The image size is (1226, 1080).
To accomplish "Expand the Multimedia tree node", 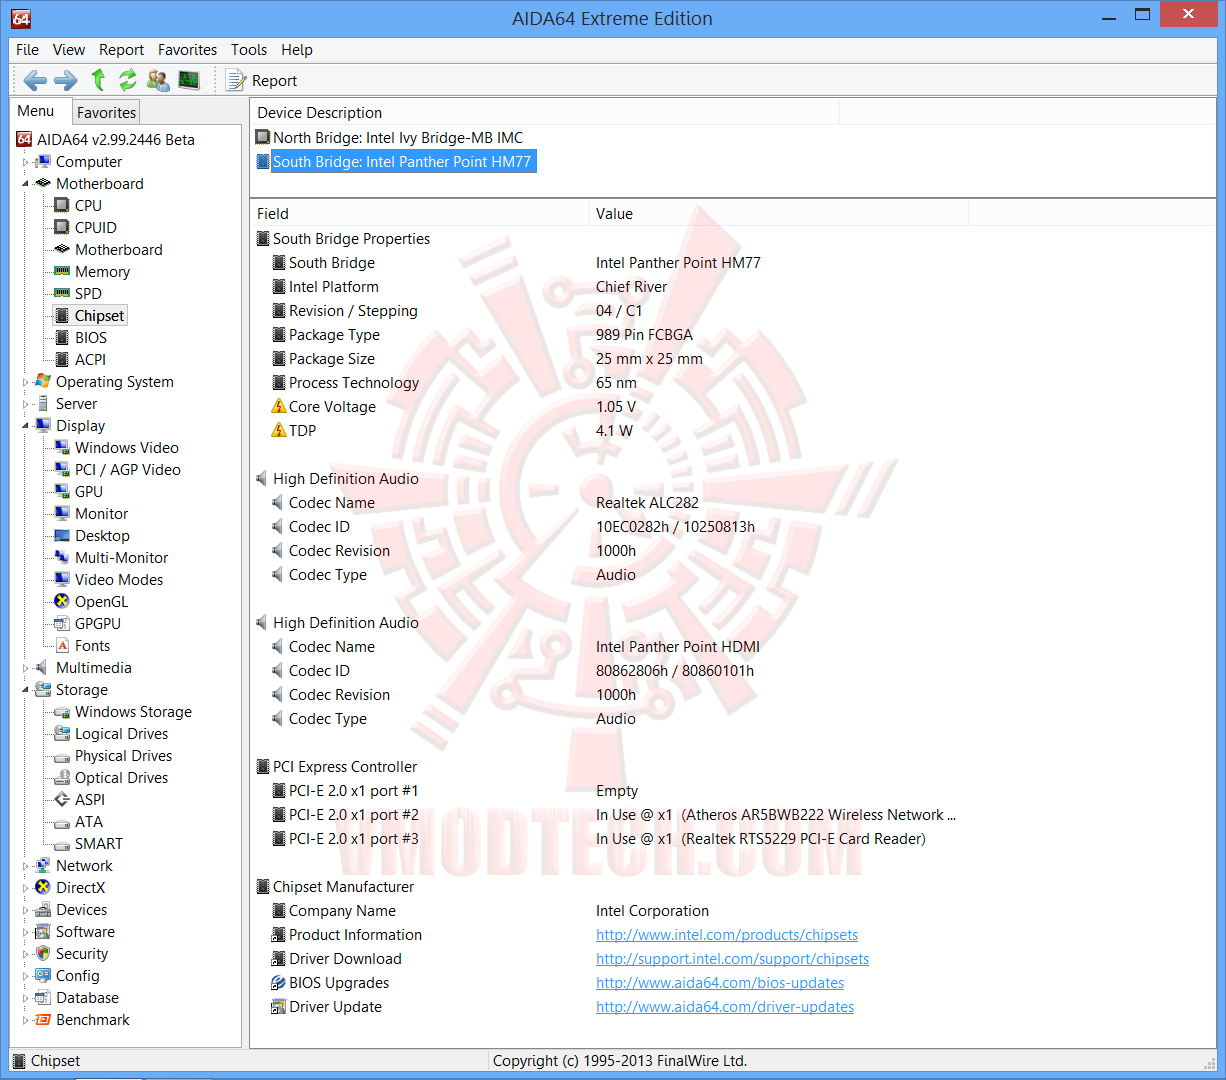I will click(26, 668).
